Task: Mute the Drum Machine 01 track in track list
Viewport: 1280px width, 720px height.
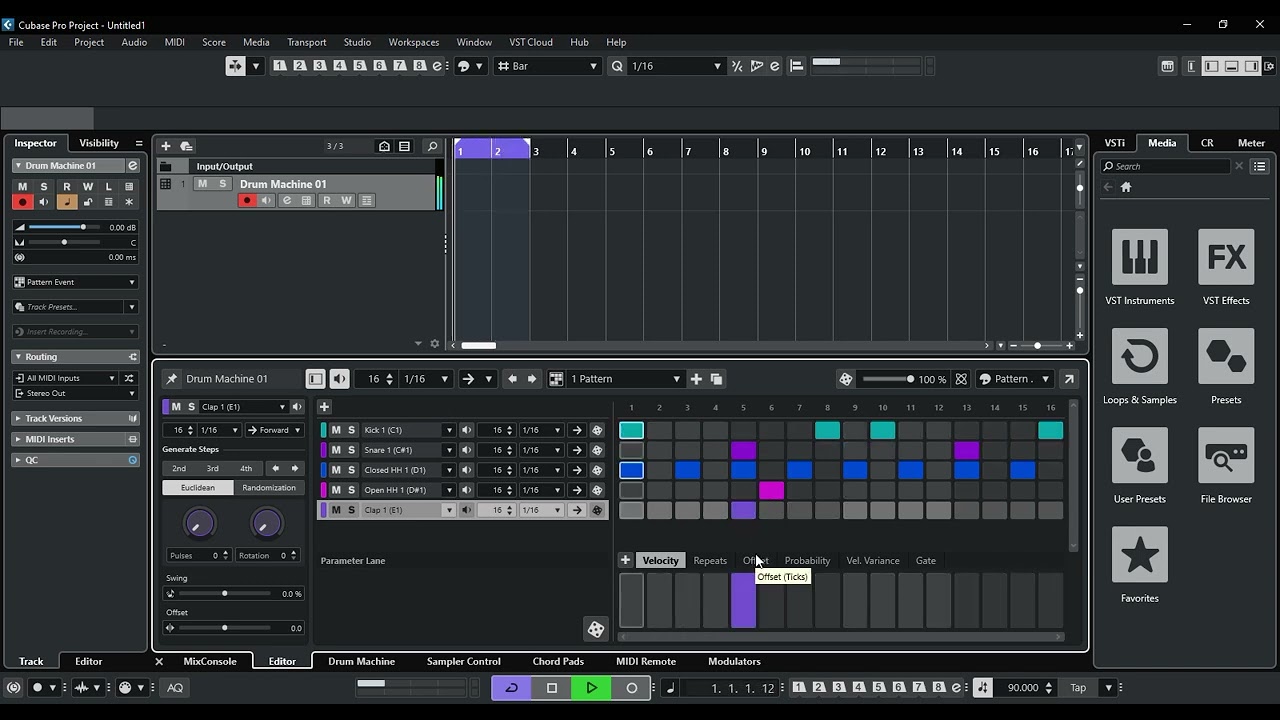Action: click(203, 184)
